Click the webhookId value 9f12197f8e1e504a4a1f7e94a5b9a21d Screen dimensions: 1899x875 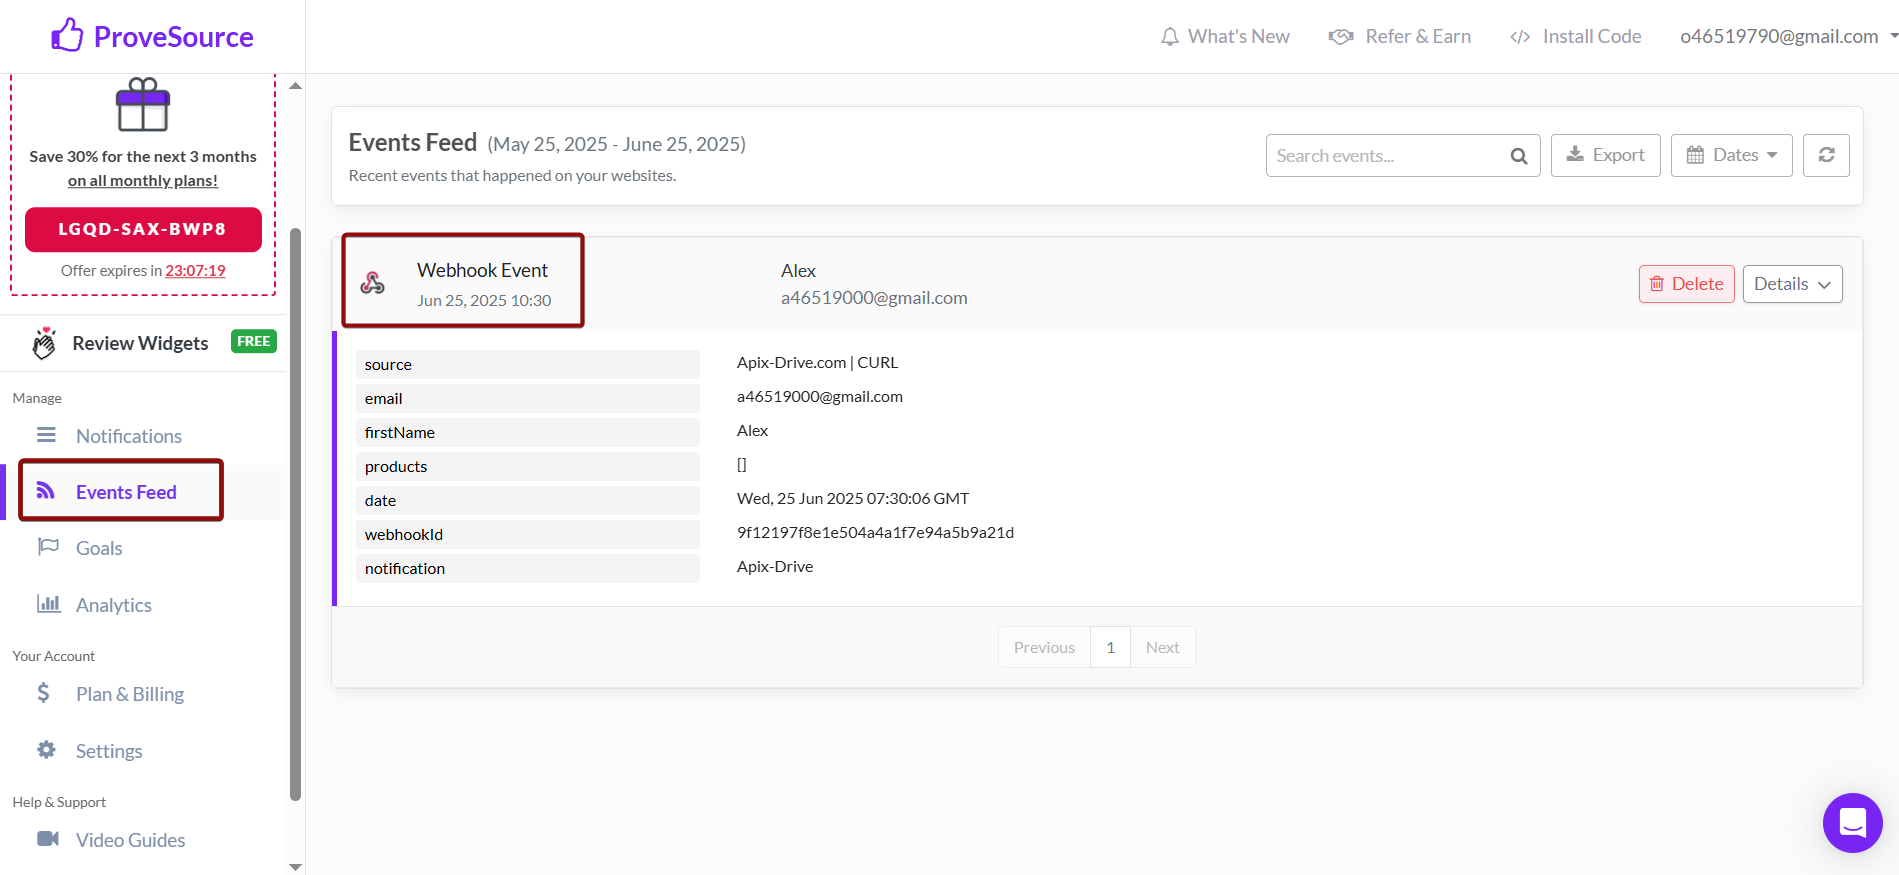coord(875,532)
